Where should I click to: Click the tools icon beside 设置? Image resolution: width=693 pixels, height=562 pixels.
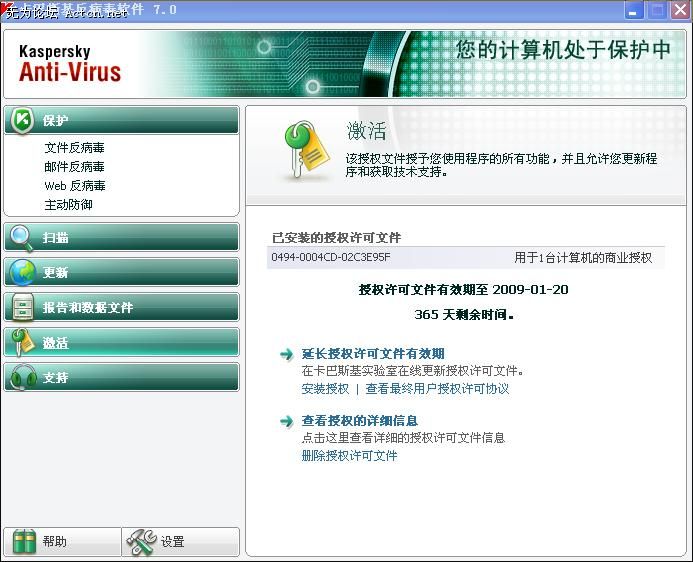click(141, 542)
